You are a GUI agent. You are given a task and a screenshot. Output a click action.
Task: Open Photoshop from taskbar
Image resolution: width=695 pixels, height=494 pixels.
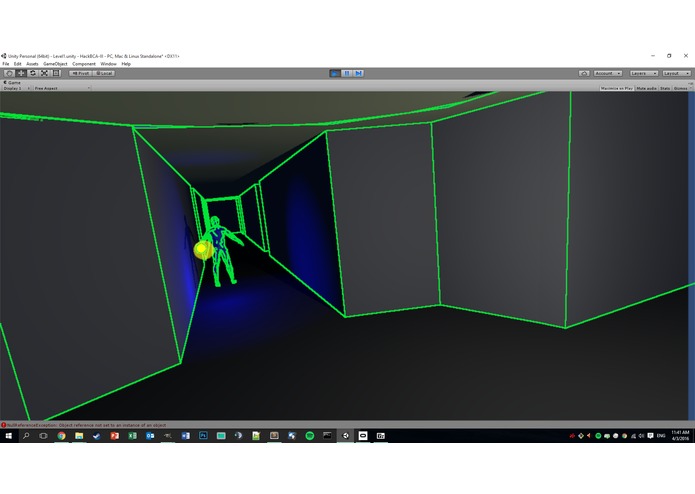pyautogui.click(x=203, y=436)
